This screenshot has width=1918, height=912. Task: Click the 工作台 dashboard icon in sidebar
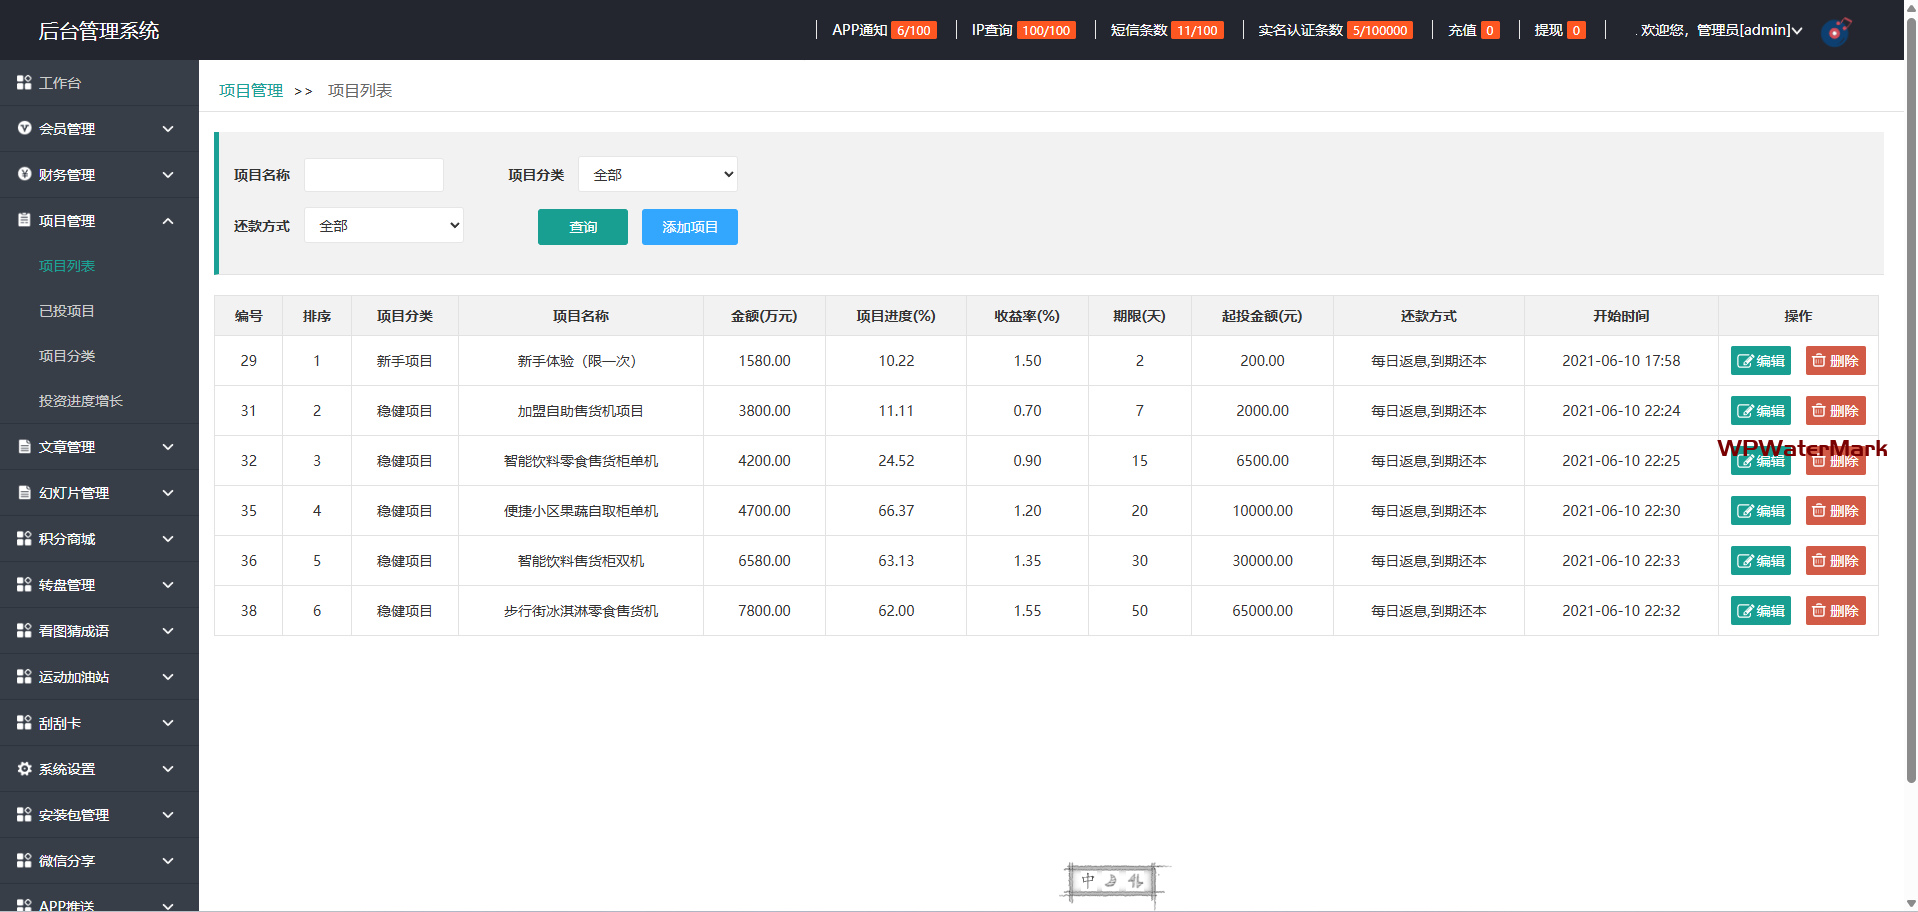(24, 83)
